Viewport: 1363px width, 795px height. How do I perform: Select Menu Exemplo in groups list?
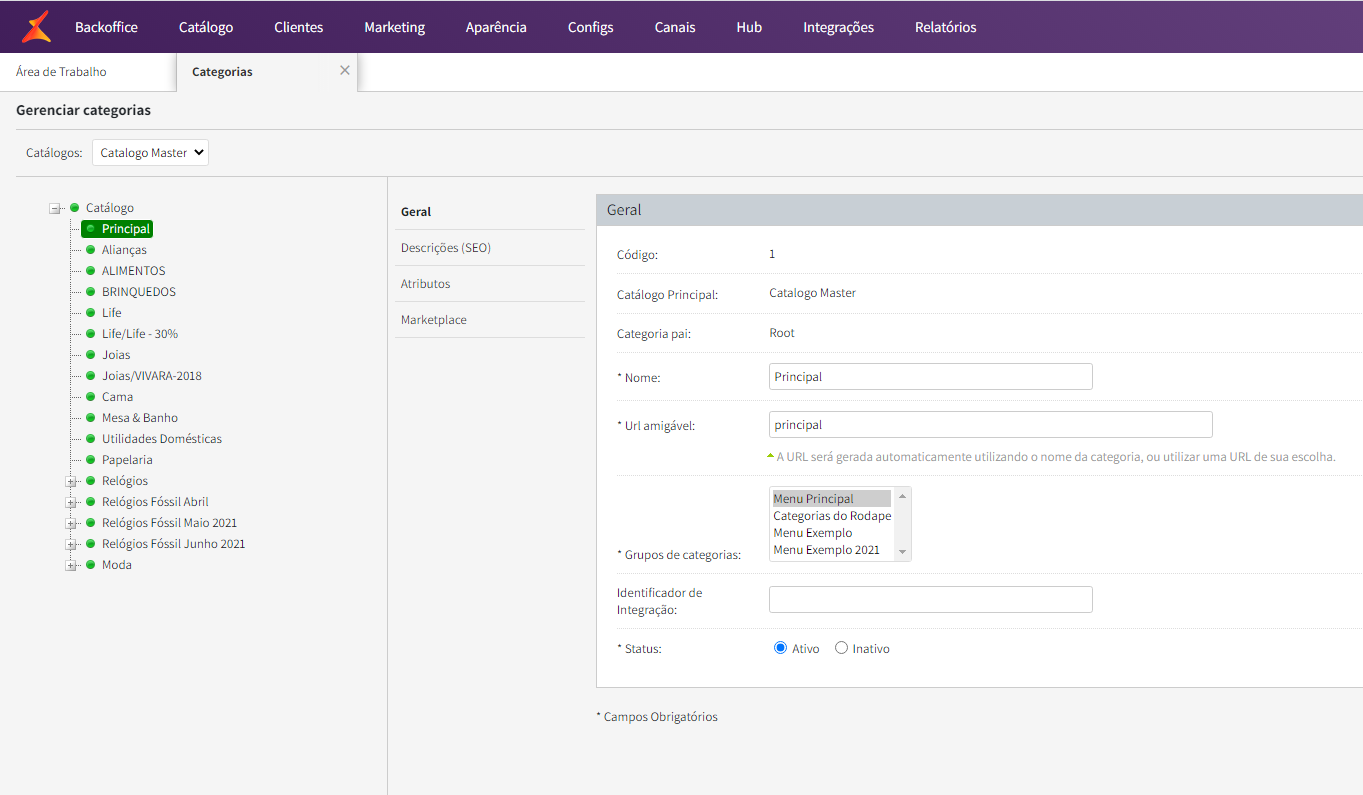click(832, 533)
